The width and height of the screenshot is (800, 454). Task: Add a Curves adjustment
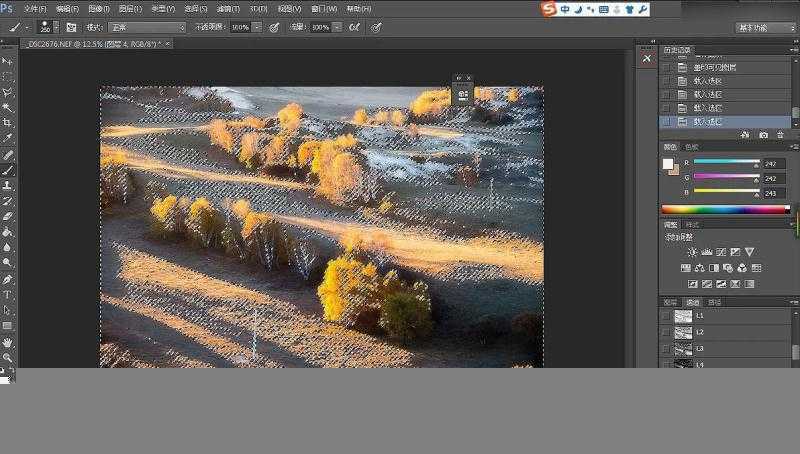[x=721, y=252]
